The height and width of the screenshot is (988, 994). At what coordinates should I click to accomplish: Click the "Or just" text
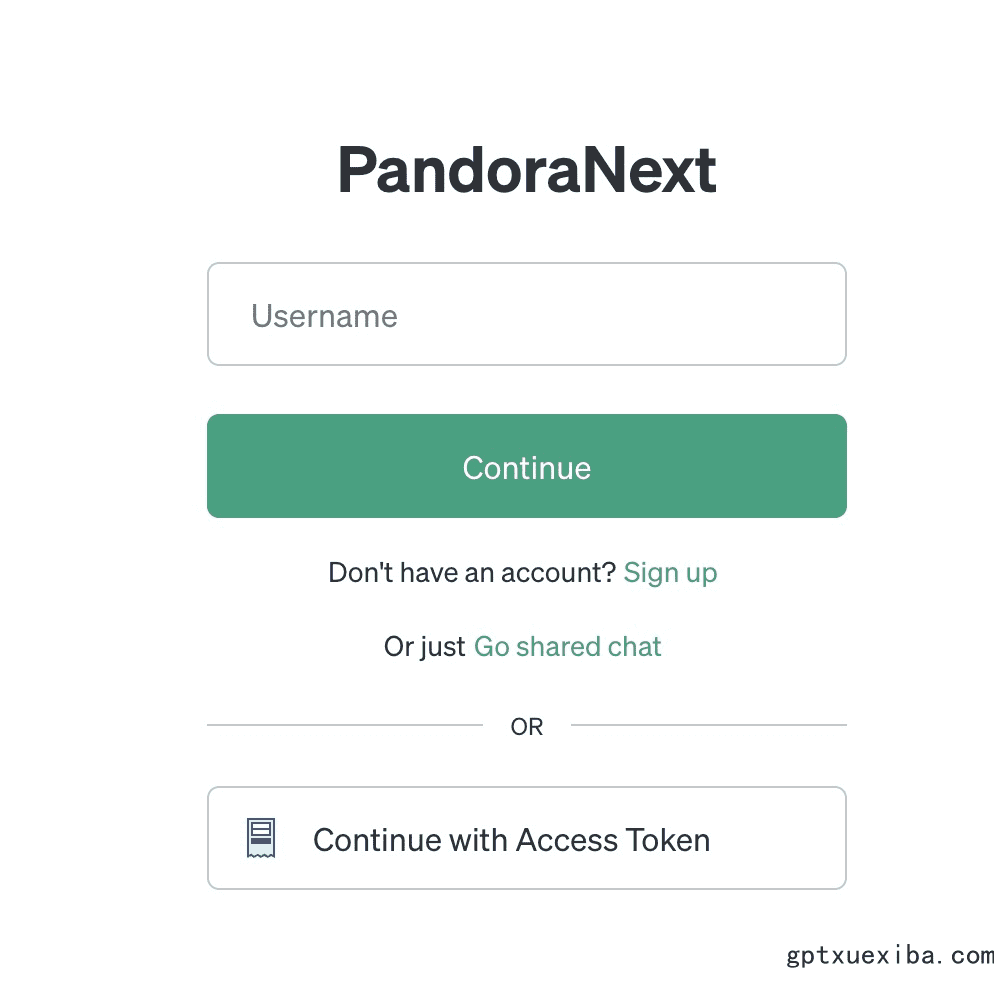tap(425, 647)
